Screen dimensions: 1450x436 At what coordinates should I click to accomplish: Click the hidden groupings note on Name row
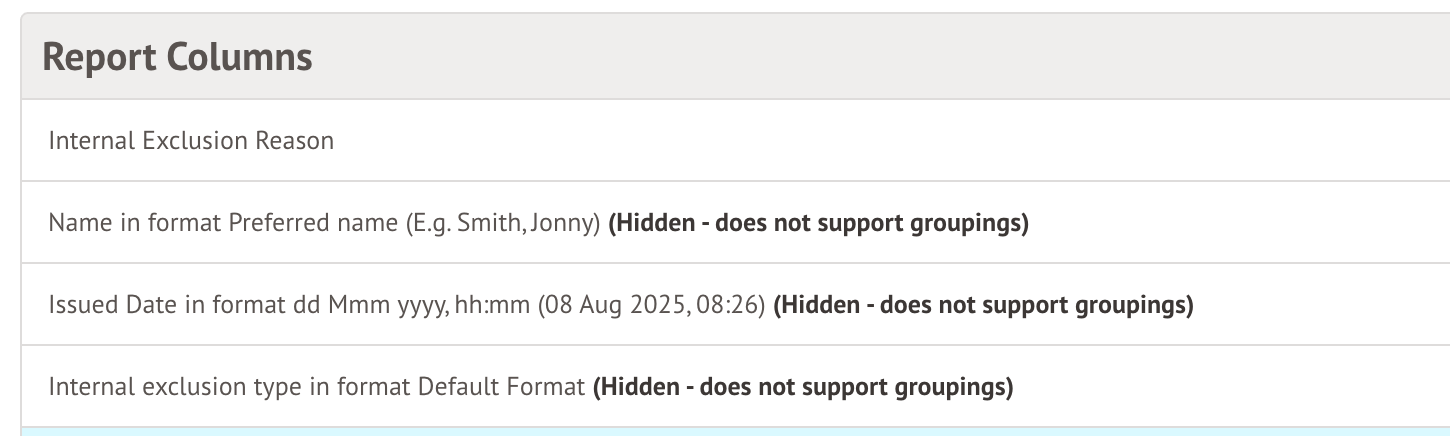[x=818, y=223]
